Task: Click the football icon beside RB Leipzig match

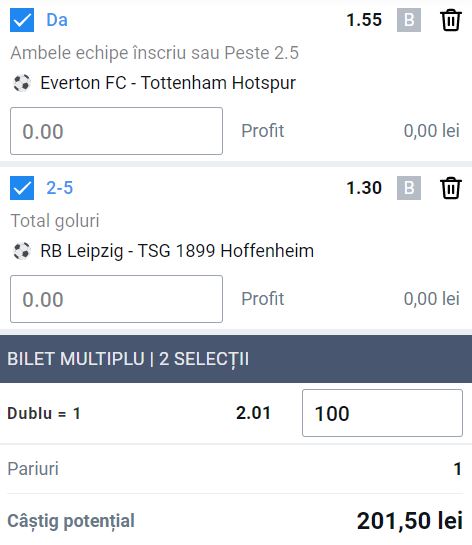Action: 22,251
